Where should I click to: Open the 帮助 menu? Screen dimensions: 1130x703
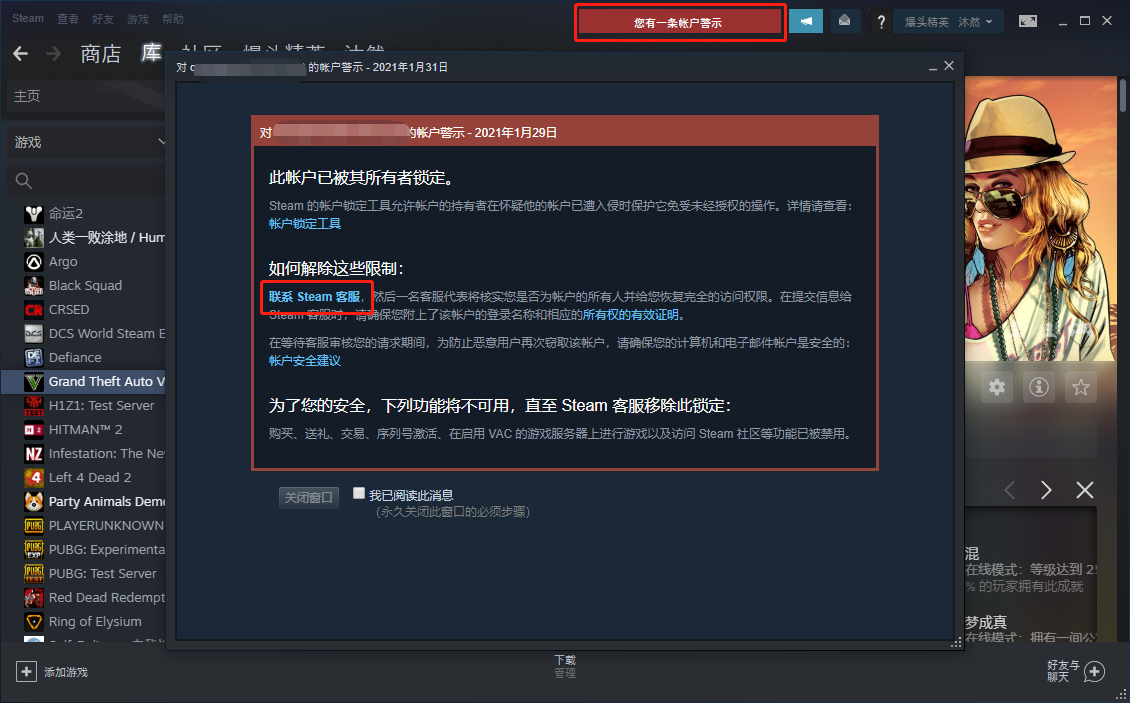[x=172, y=19]
